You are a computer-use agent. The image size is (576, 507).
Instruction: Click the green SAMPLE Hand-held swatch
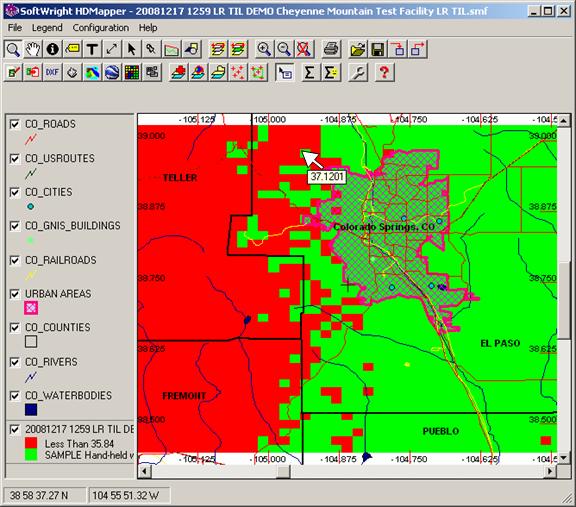click(x=31, y=454)
